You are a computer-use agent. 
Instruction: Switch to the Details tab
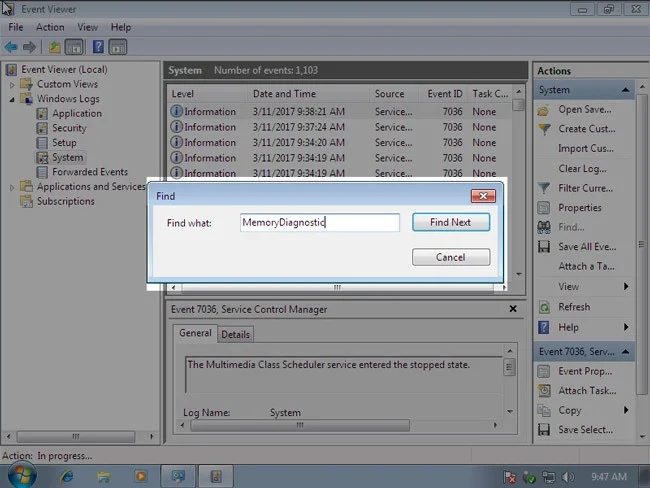pos(235,334)
